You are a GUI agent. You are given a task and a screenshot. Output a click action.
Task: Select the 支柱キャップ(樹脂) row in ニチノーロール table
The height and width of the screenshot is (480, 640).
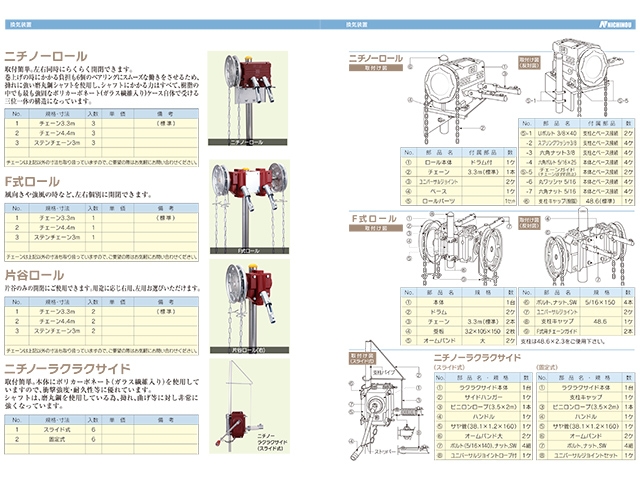coord(576,201)
